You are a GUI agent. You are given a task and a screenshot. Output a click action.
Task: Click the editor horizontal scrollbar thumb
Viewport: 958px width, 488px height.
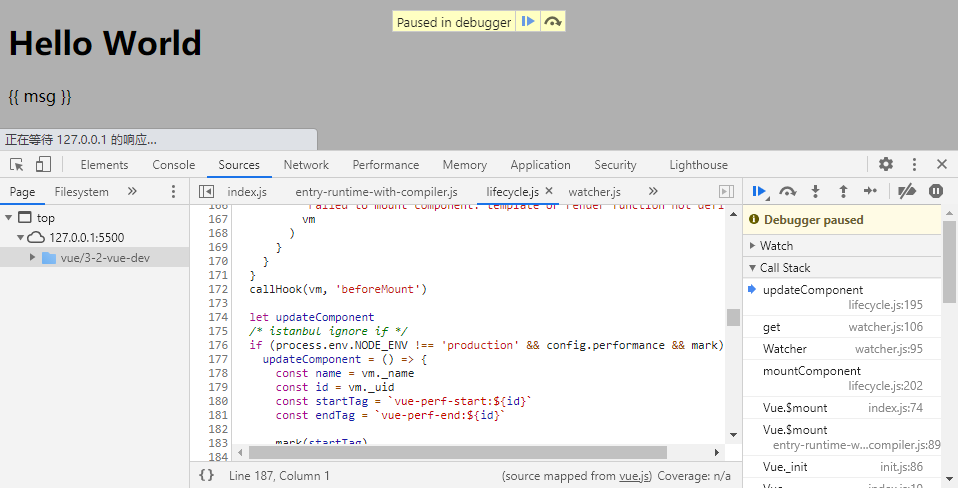click(458, 453)
